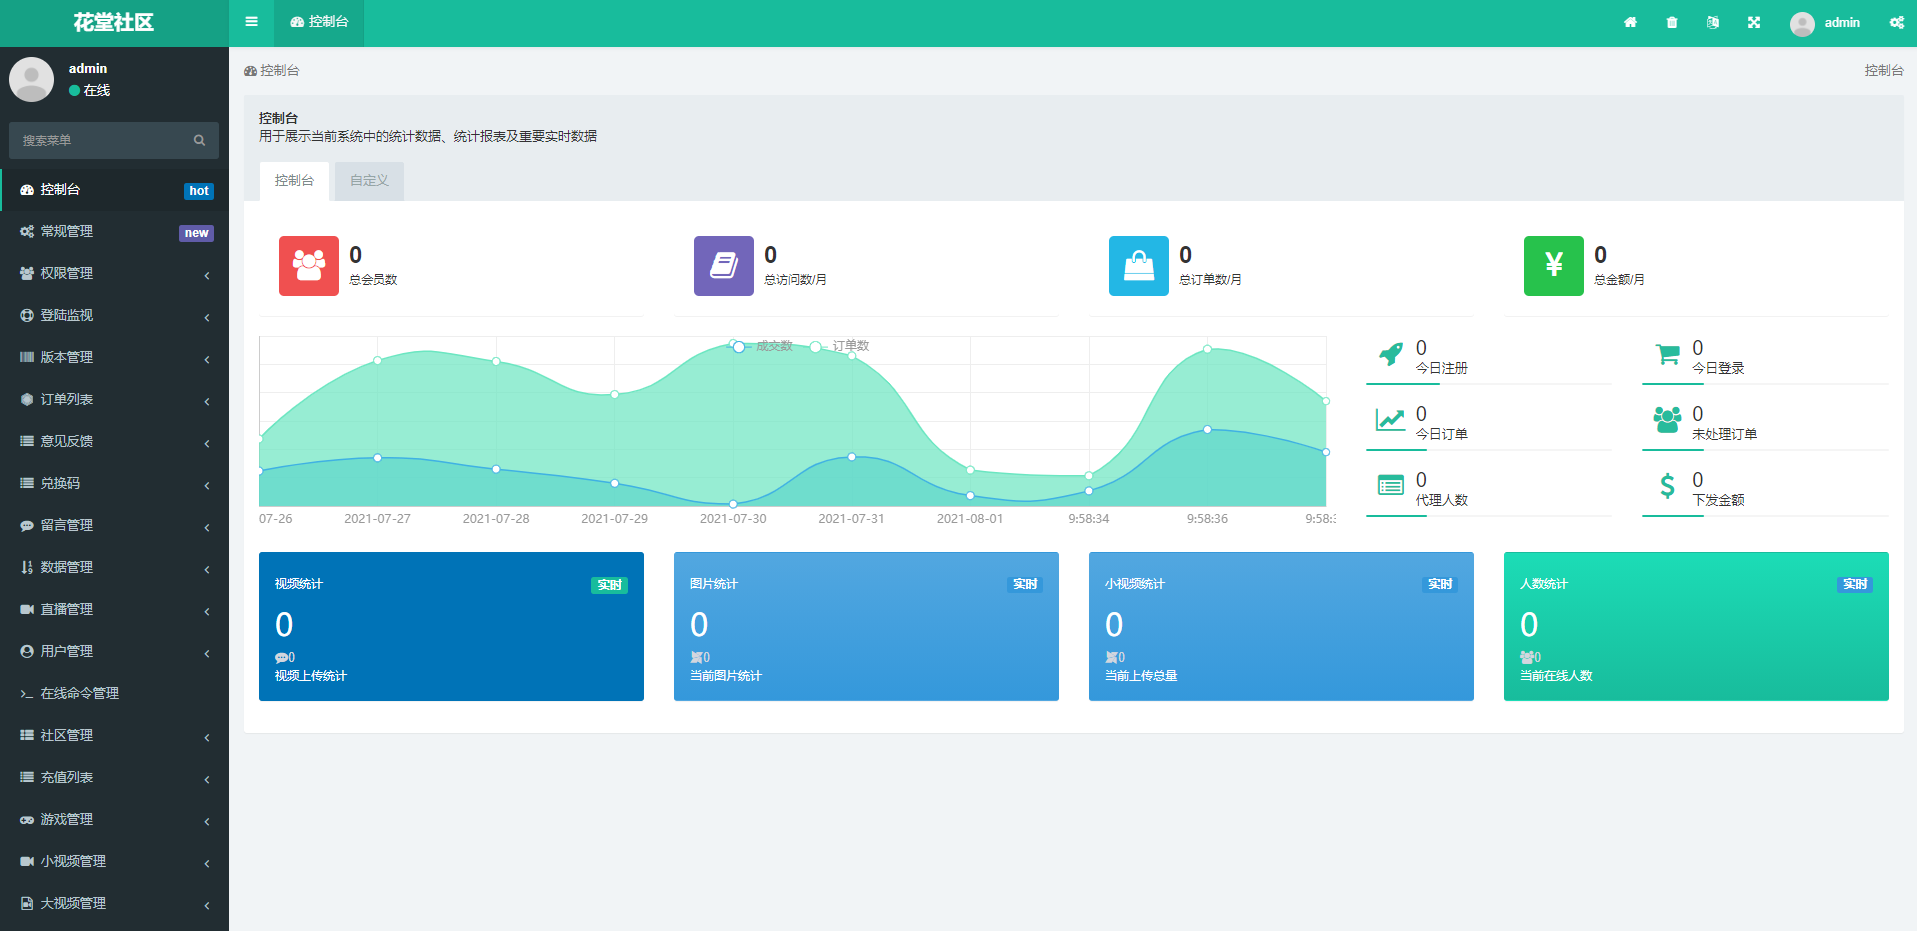This screenshot has width=1917, height=931.
Task: Click the home icon in top bar
Action: [x=1630, y=22]
